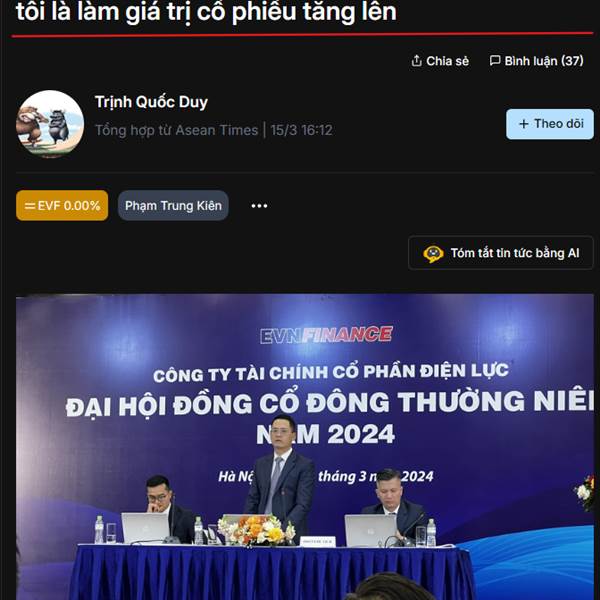The height and width of the screenshot is (600, 600).
Task: Click the yellow AI robot chat icon
Action: click(433, 253)
